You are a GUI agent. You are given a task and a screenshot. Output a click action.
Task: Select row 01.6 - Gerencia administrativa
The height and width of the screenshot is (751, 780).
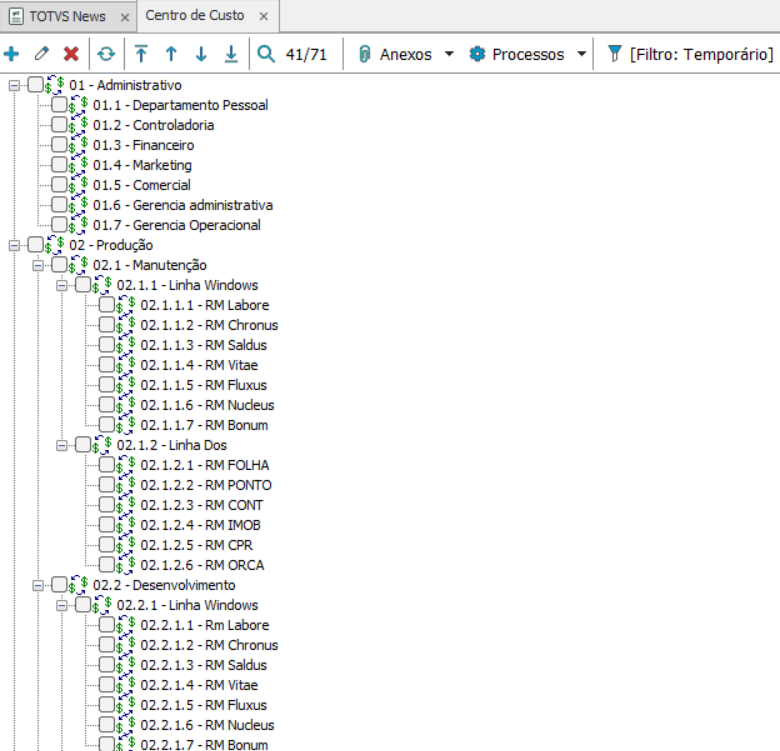[183, 205]
